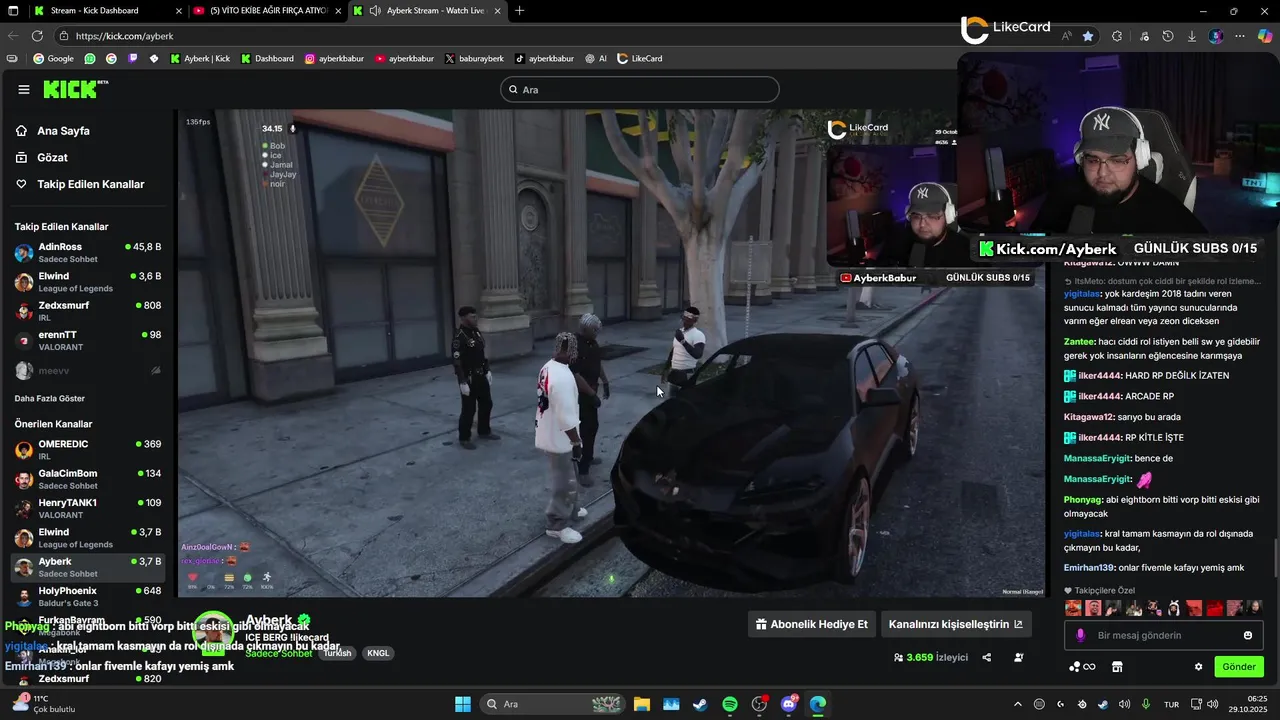Go to Ana Sayfa in sidebar

point(63,131)
